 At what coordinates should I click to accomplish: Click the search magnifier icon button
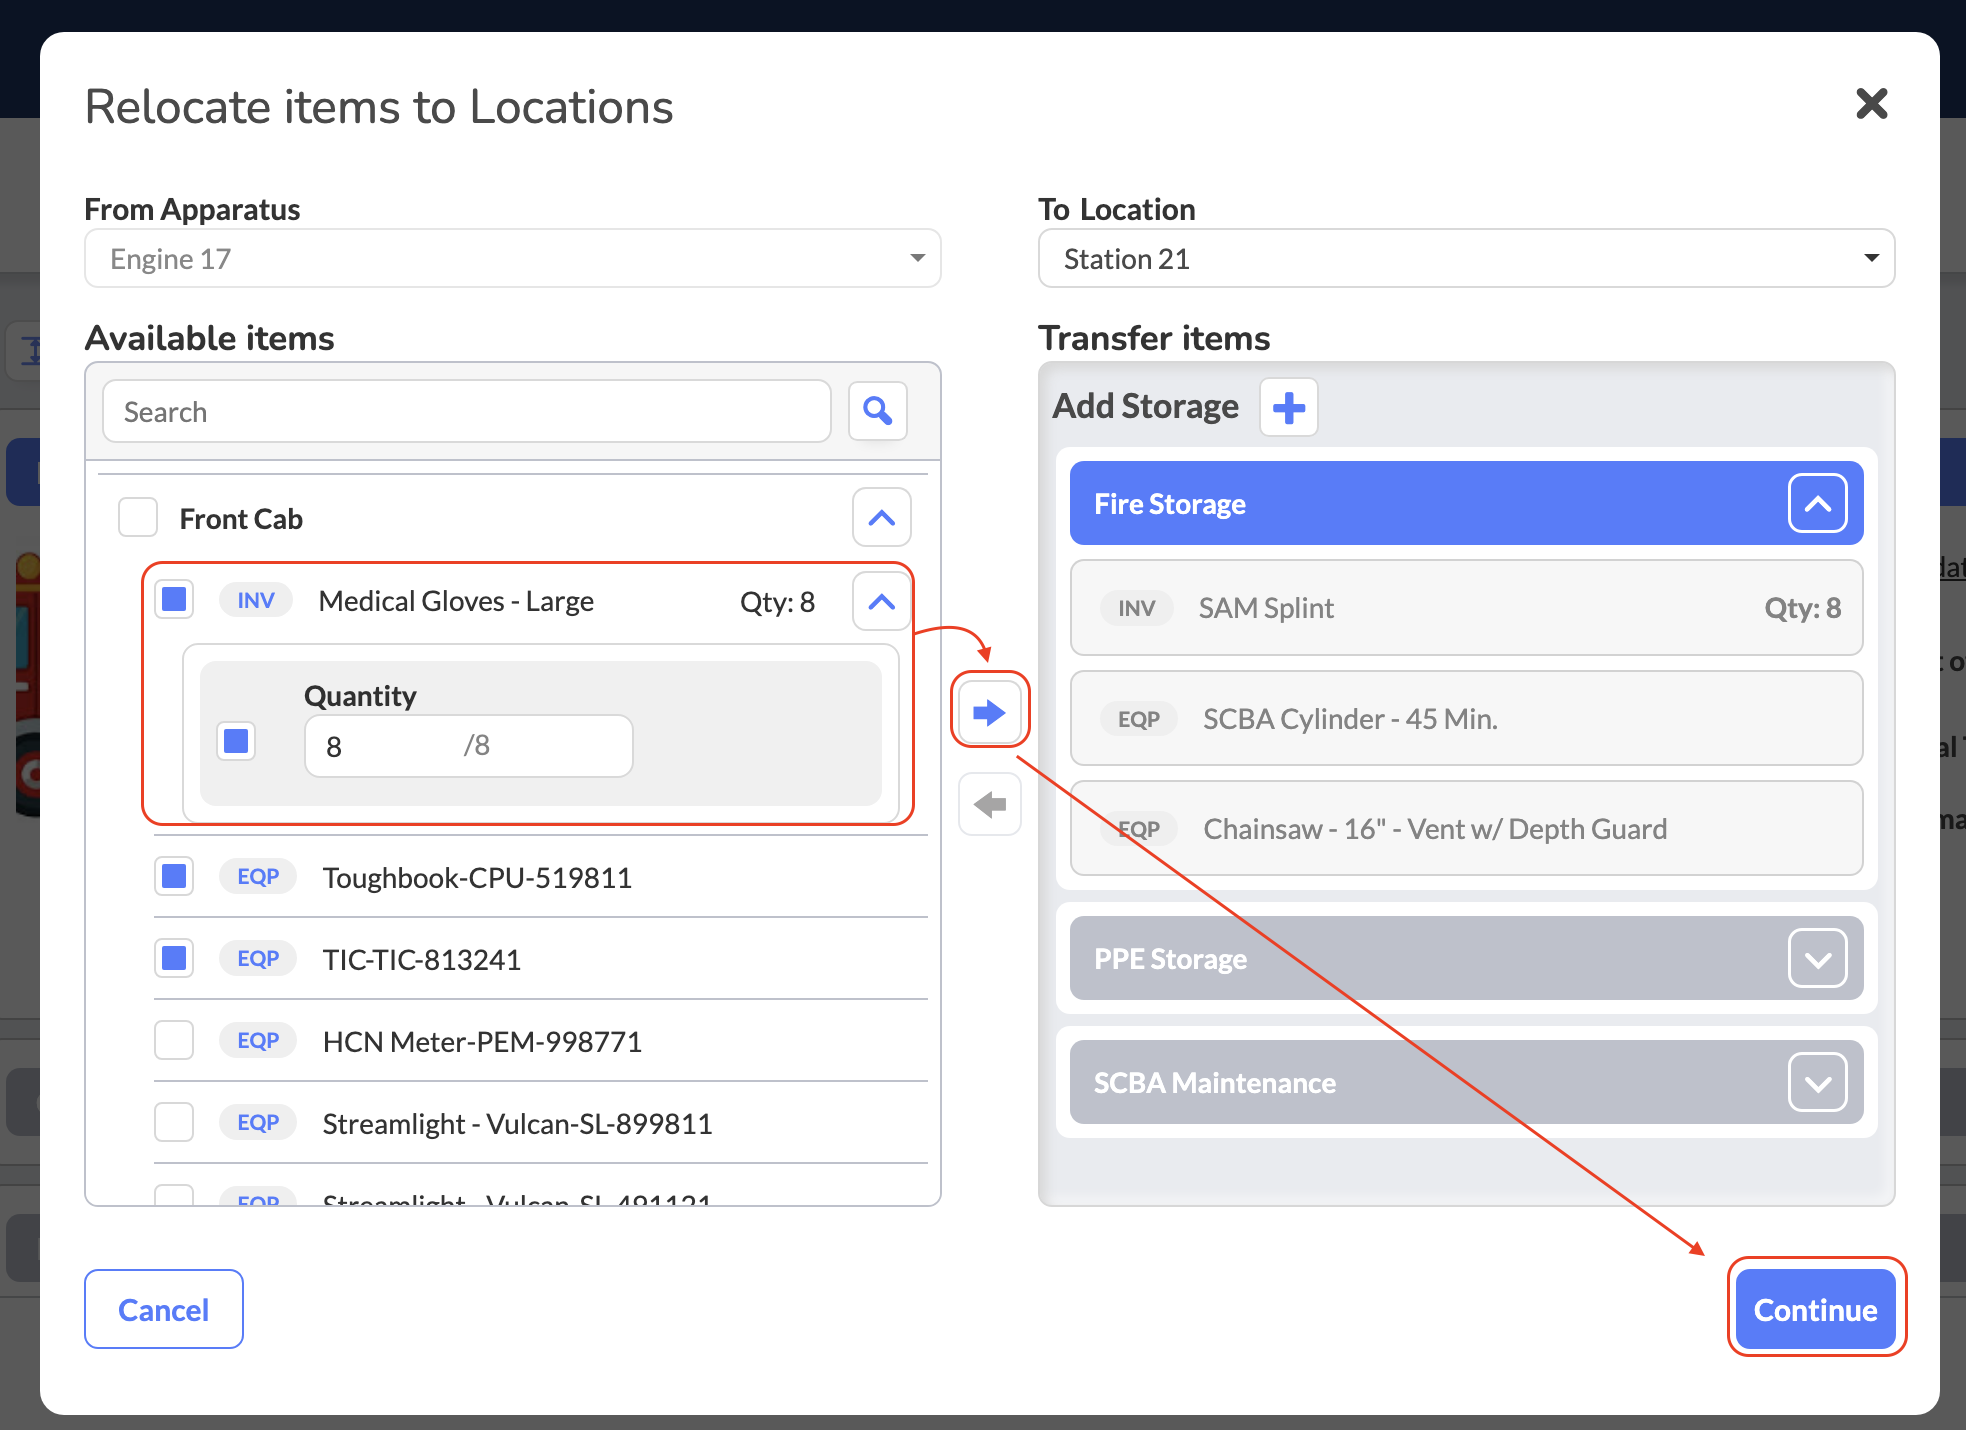click(877, 411)
